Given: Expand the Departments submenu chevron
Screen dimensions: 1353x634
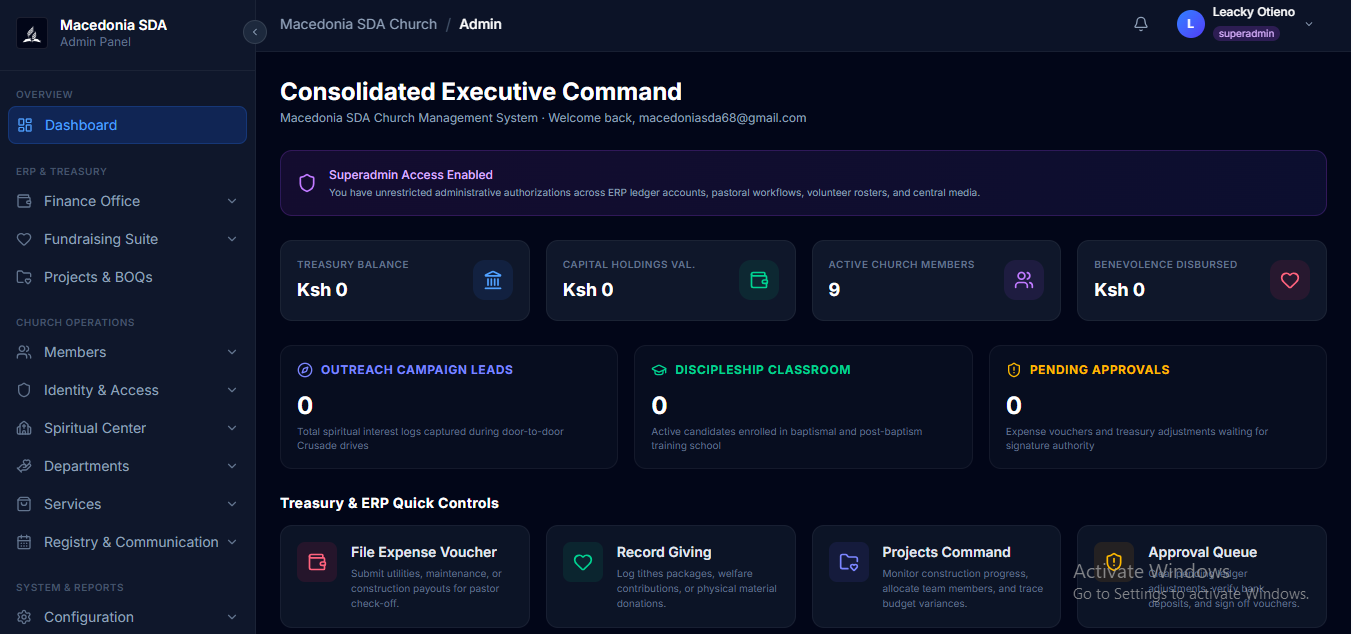Looking at the screenshot, I should 232,466.
